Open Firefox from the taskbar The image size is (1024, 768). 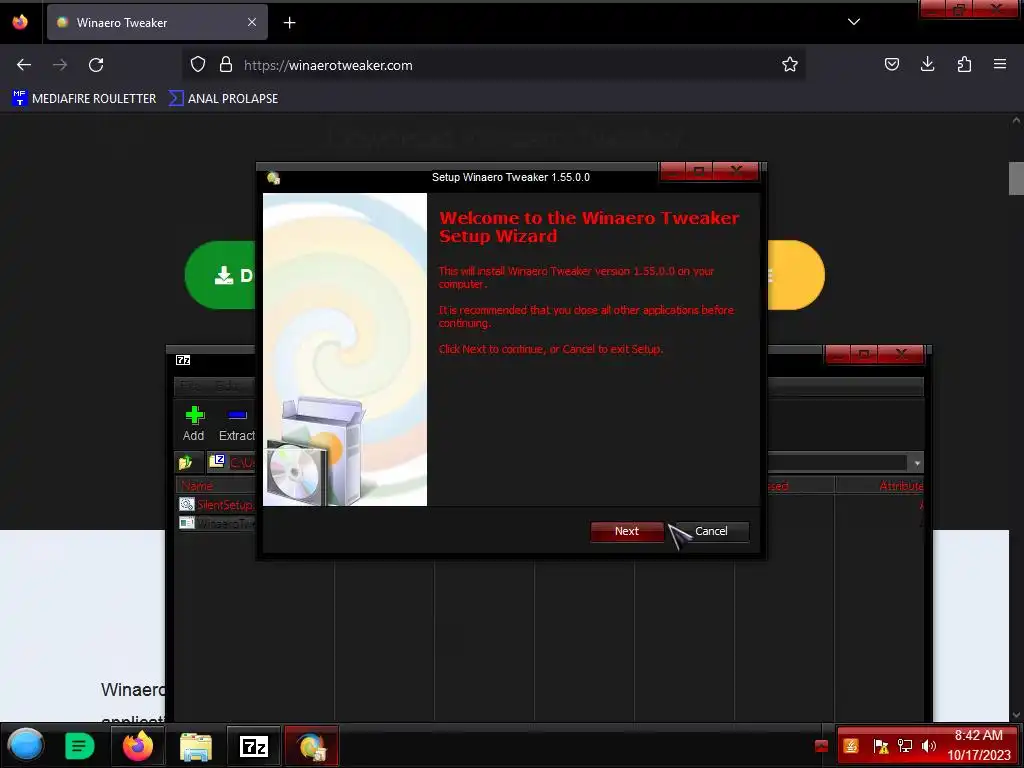138,746
